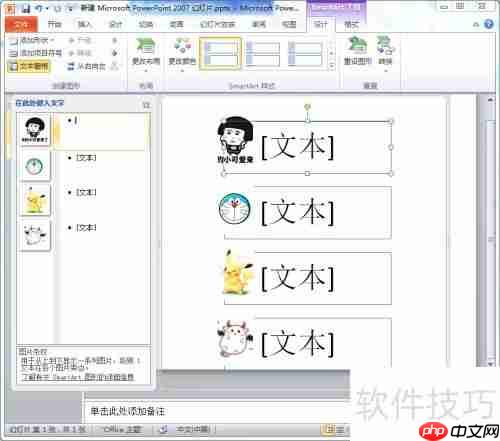
Task: Click bottom-middle resize handle of selected shape
Action: tap(307, 173)
